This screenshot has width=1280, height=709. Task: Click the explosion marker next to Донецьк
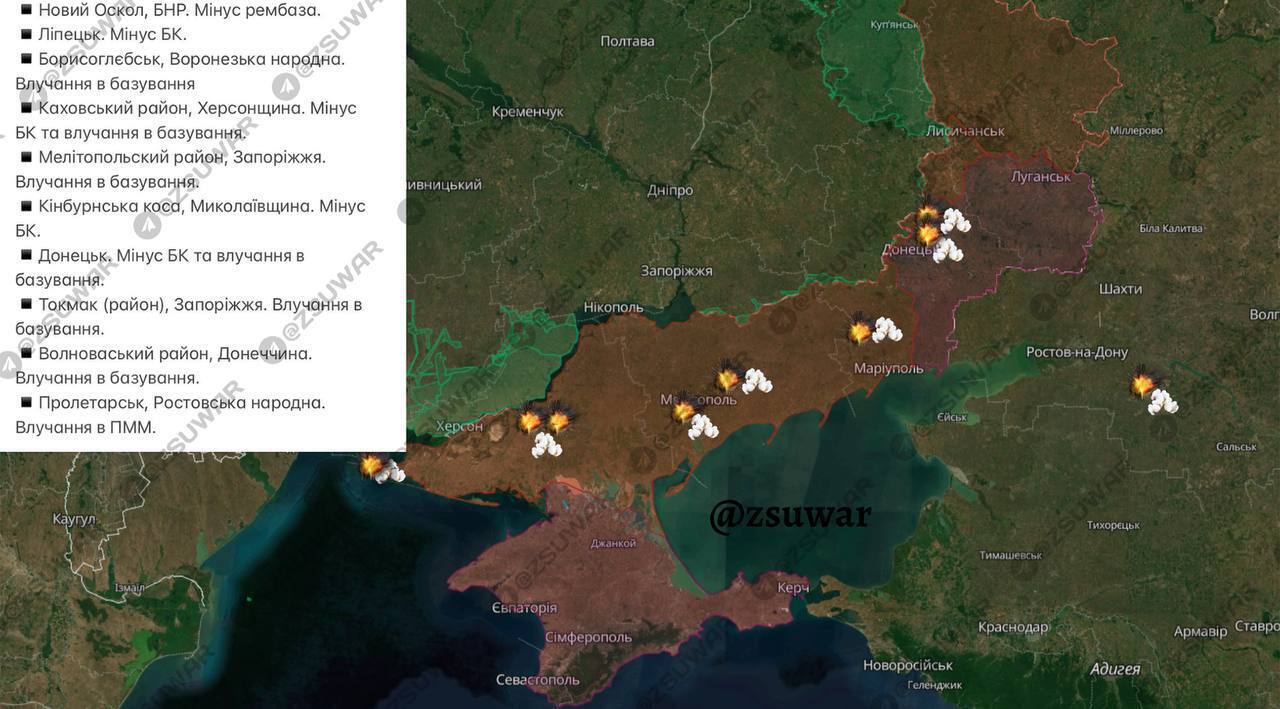click(927, 234)
